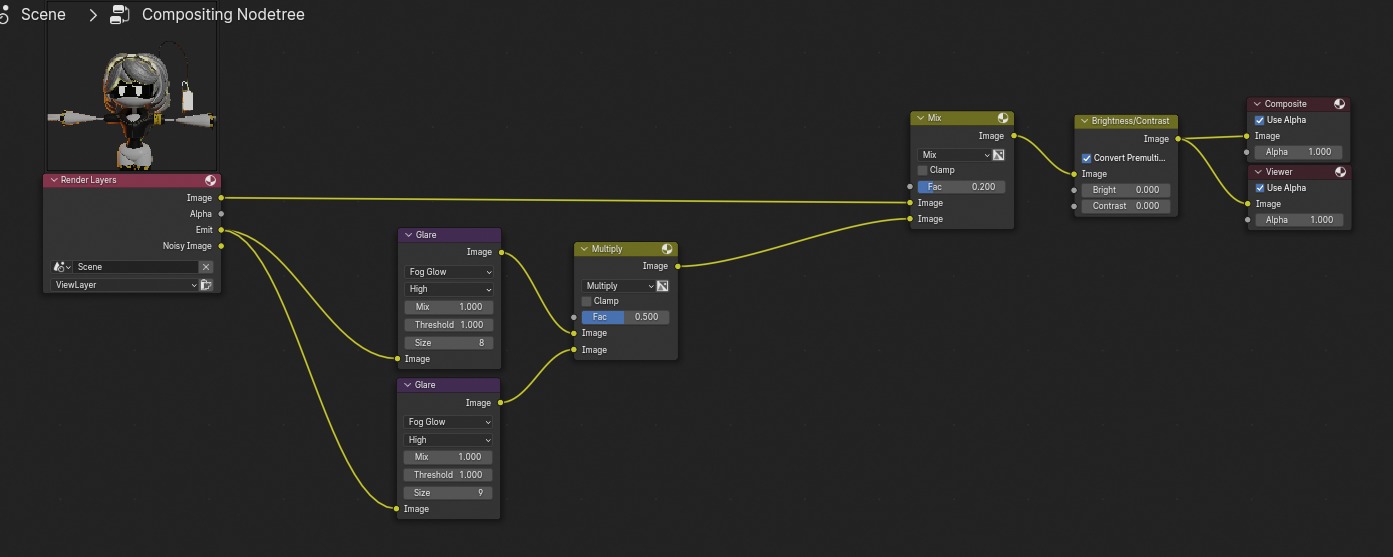Toggle preview icon on Render Layers node header

point(211,180)
